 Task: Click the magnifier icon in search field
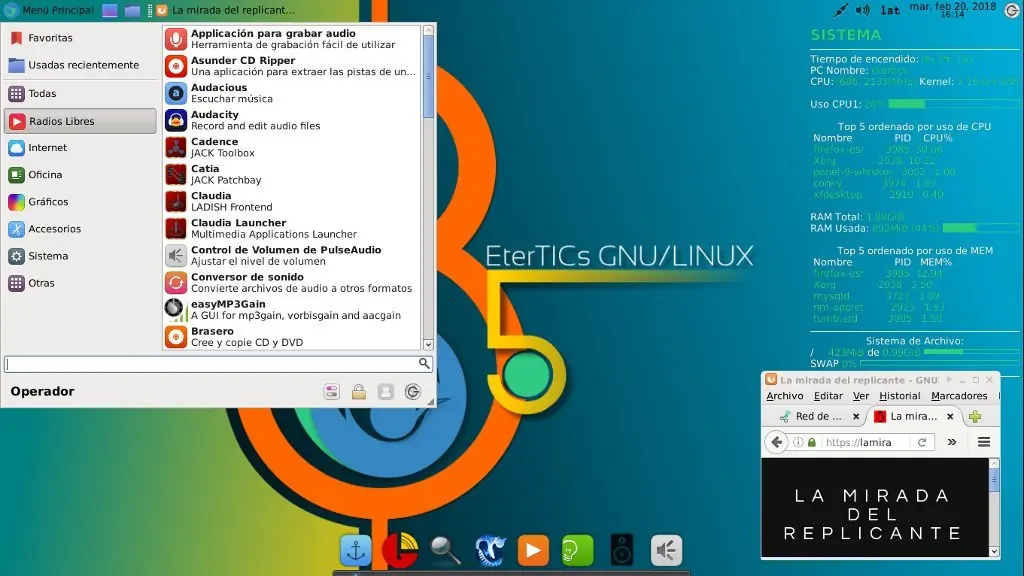424,364
